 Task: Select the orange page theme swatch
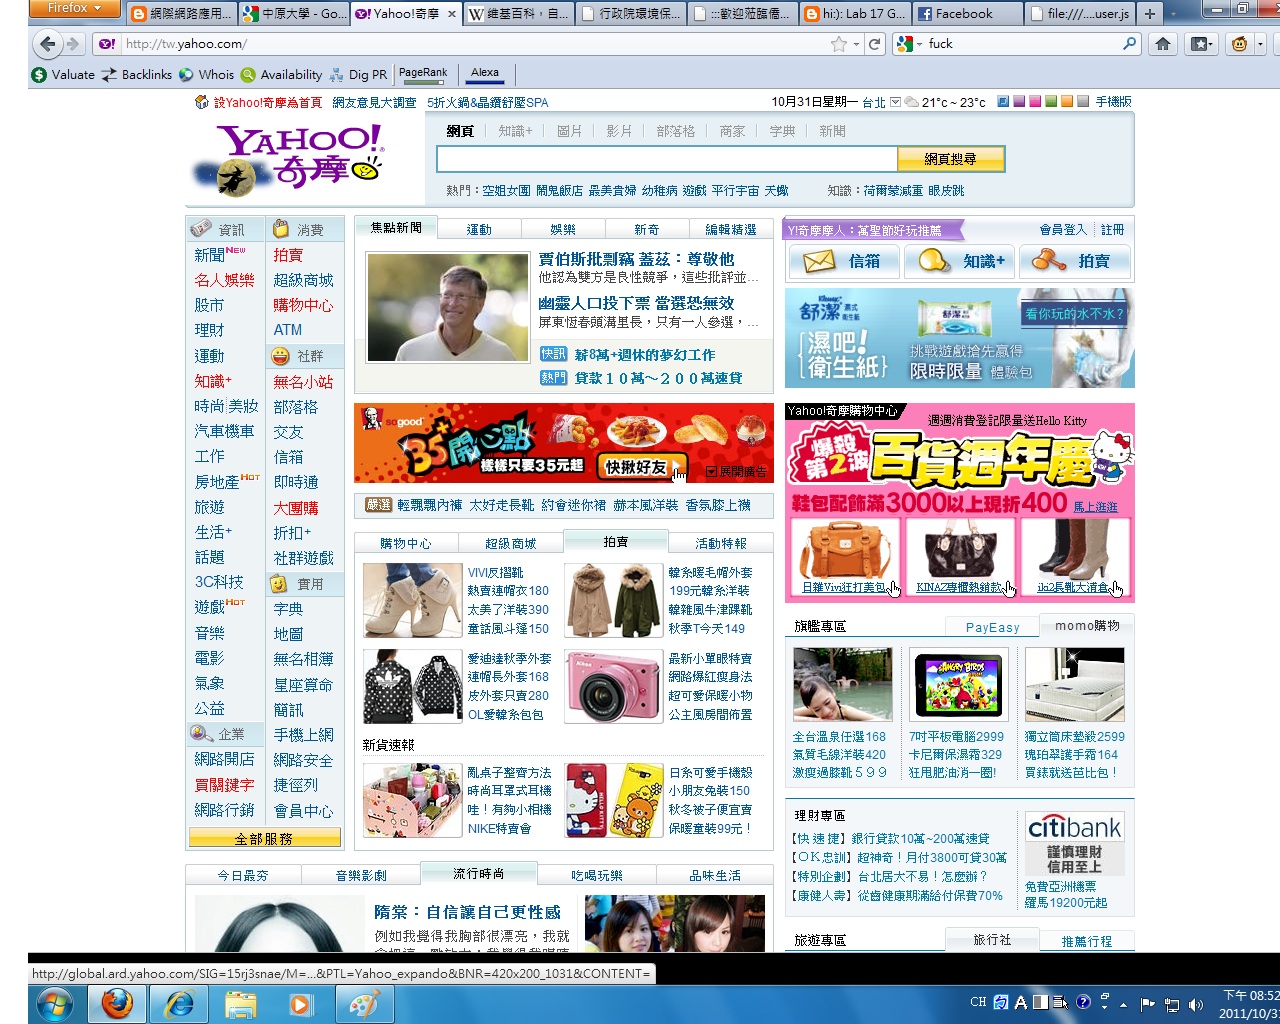click(1067, 102)
